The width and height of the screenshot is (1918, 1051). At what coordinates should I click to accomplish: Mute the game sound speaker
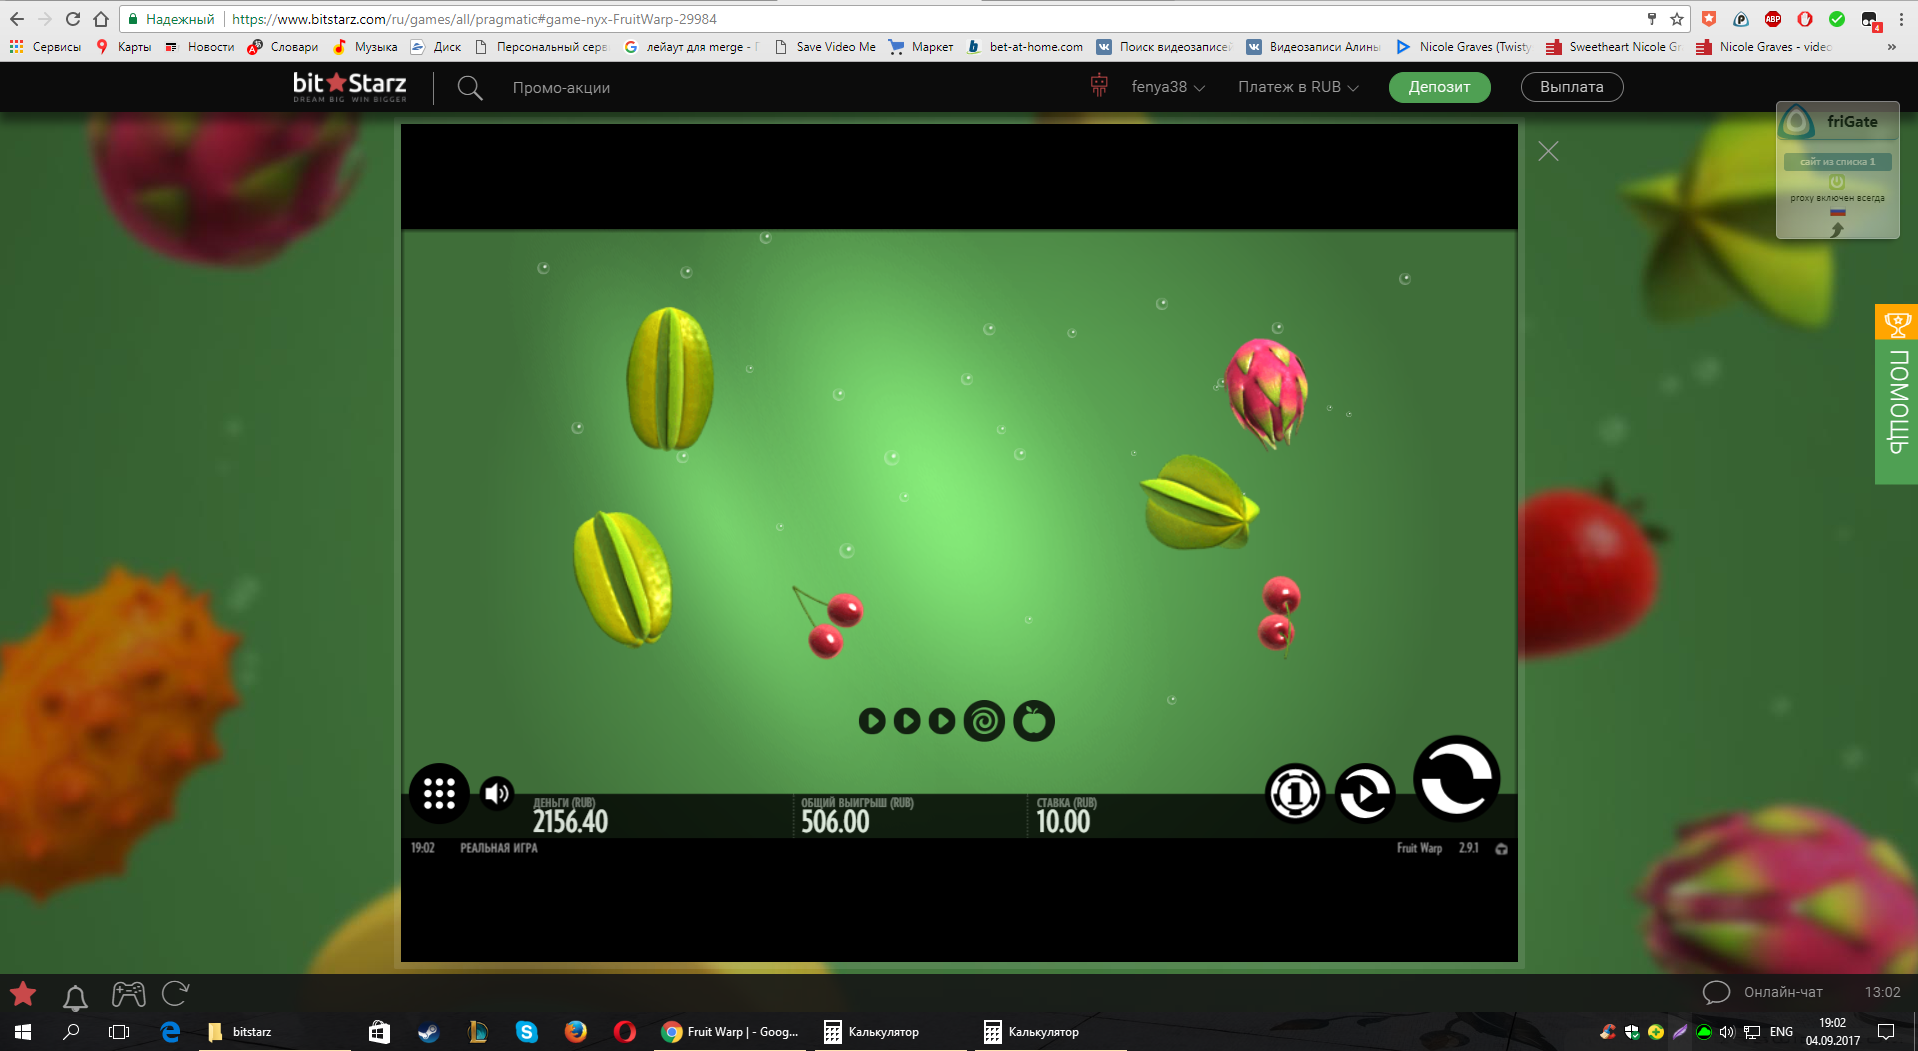497,794
